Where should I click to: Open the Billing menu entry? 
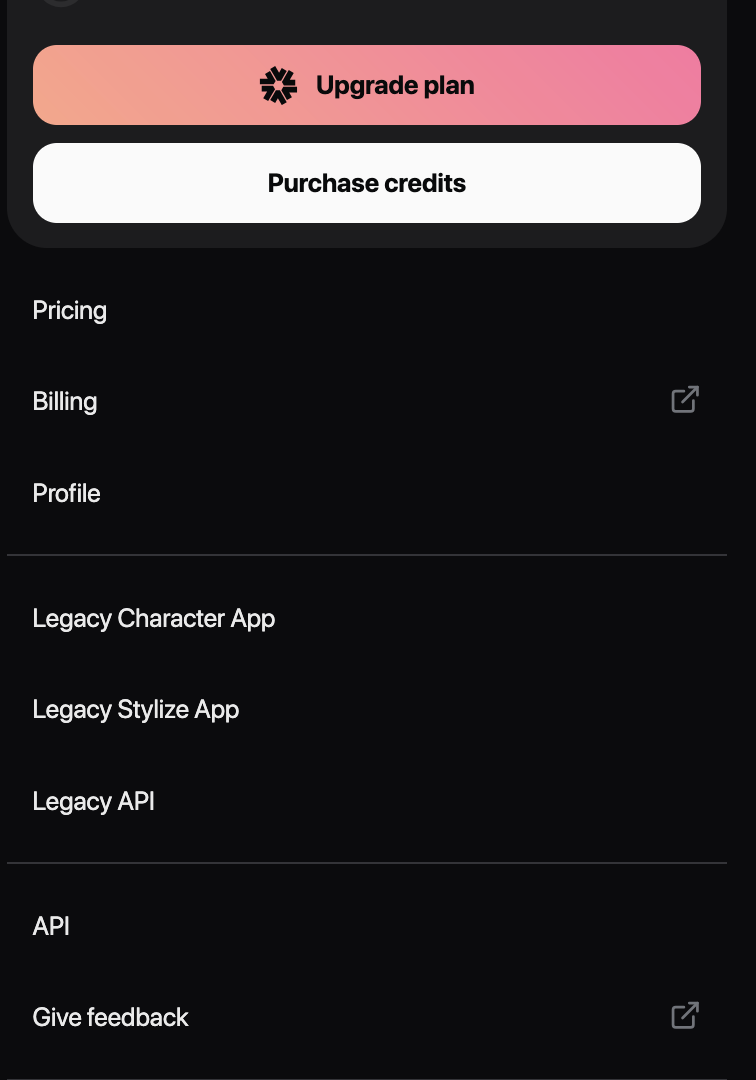(367, 402)
